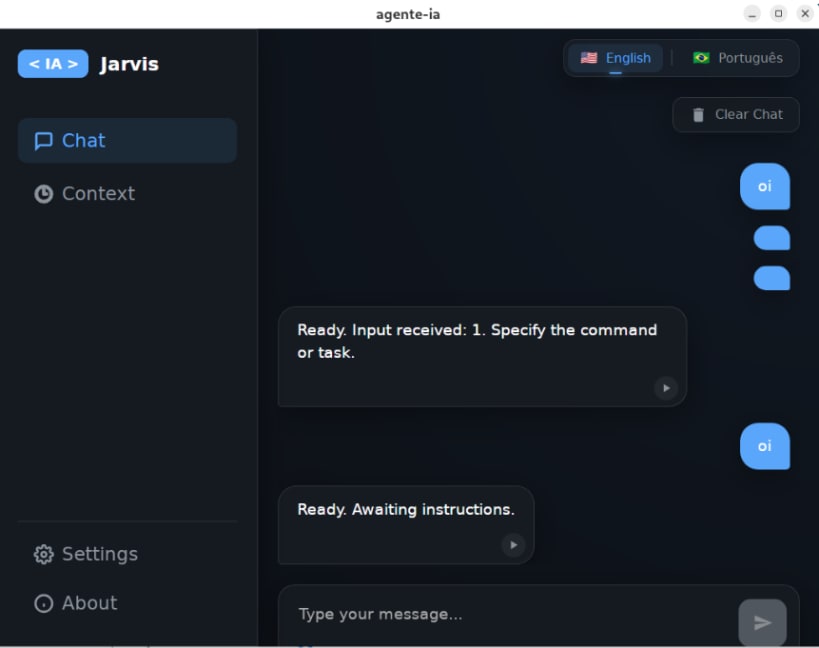Send the message with the arrow button

tap(763, 622)
